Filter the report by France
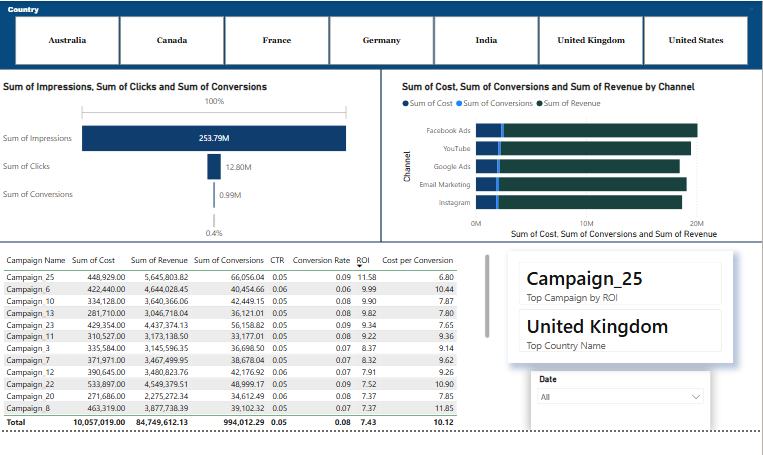The width and height of the screenshot is (763, 455). [276, 40]
